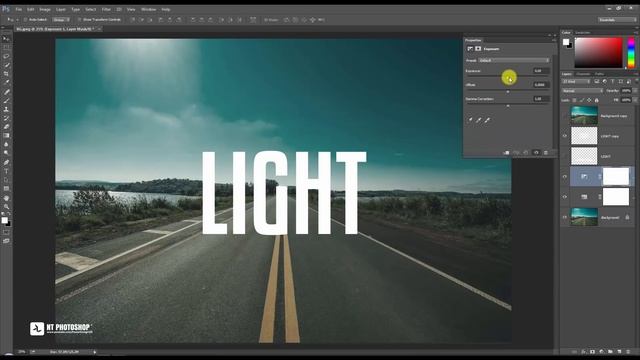
Task: Open the Color panel flyout menu
Action: click(x=636, y=33)
